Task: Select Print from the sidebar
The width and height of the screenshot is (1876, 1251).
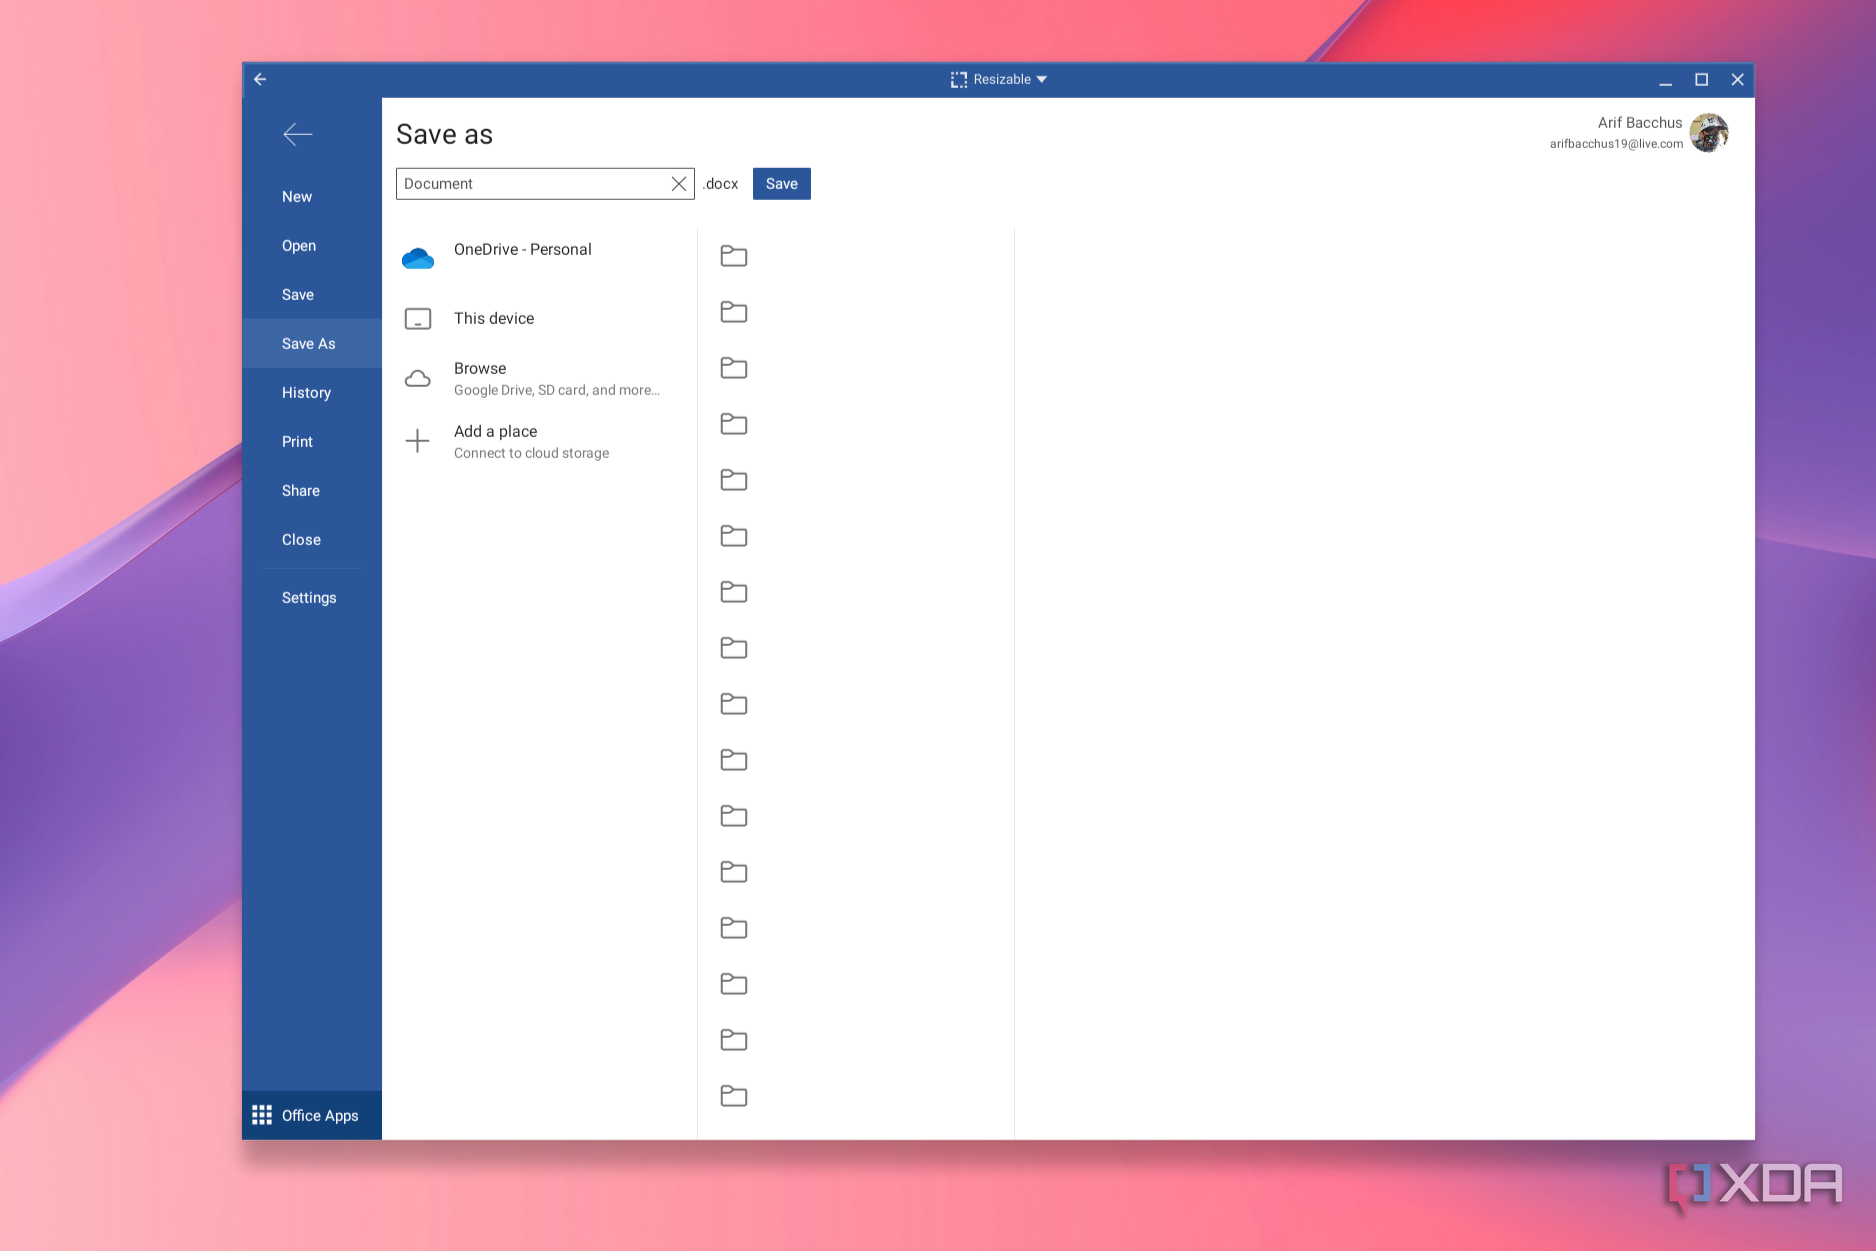Action: coord(297,441)
